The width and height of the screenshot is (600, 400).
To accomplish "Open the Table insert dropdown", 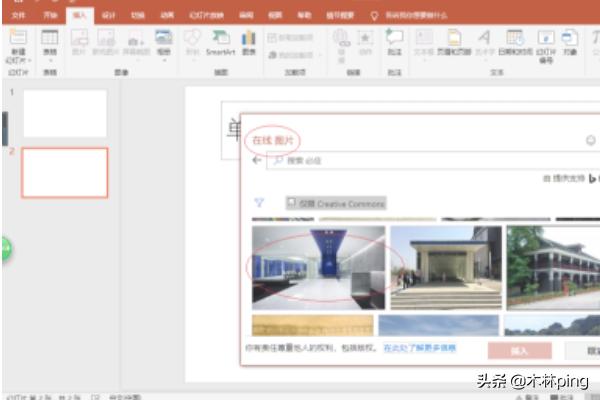I will (x=49, y=45).
